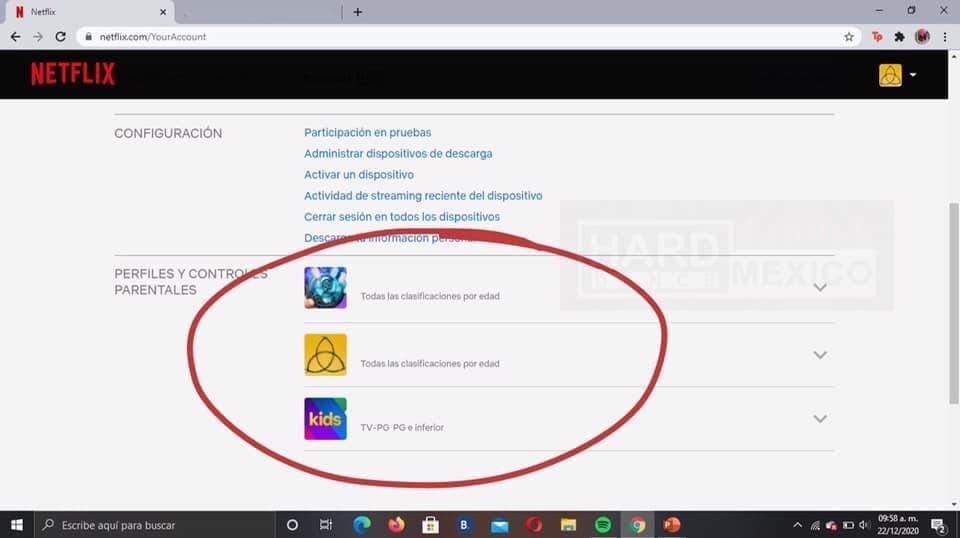Open the volume speaker icon in tray
Viewport: 960px width, 538px height.
[x=864, y=525]
